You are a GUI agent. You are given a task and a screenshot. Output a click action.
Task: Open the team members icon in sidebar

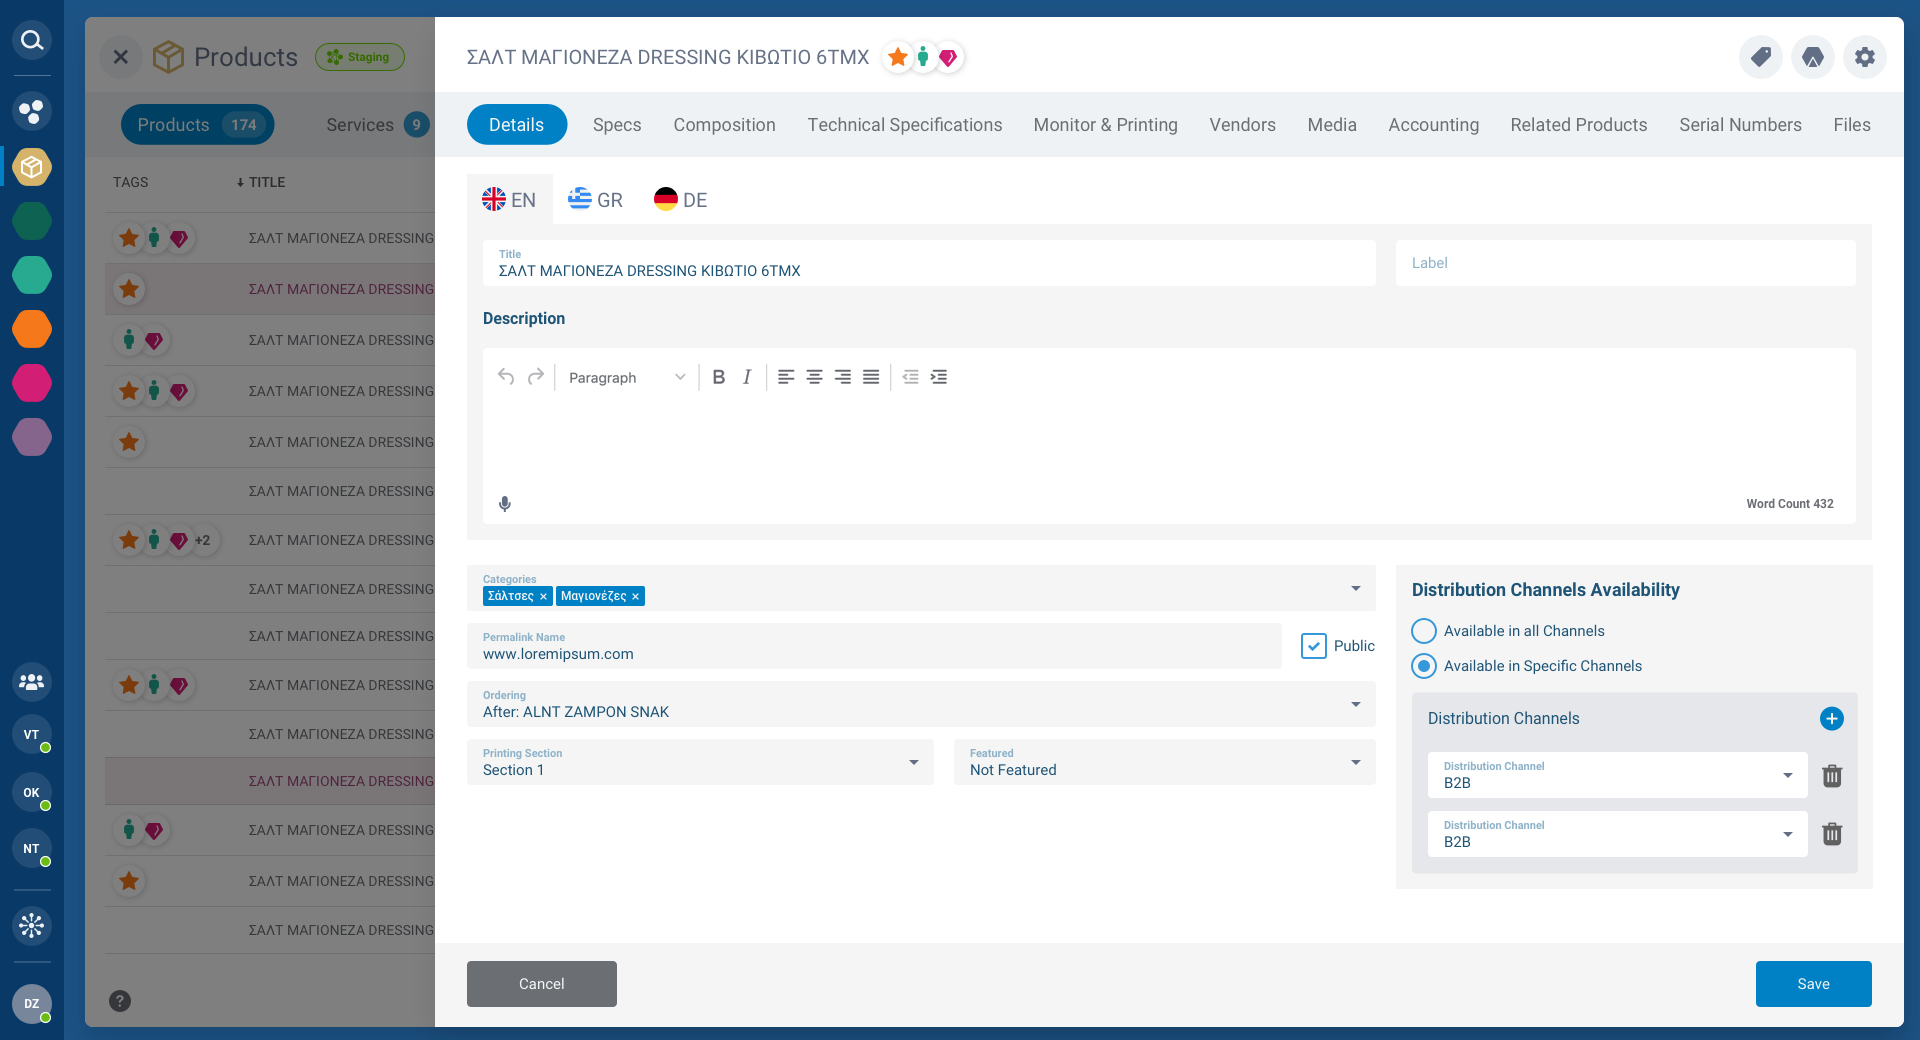pyautogui.click(x=31, y=683)
